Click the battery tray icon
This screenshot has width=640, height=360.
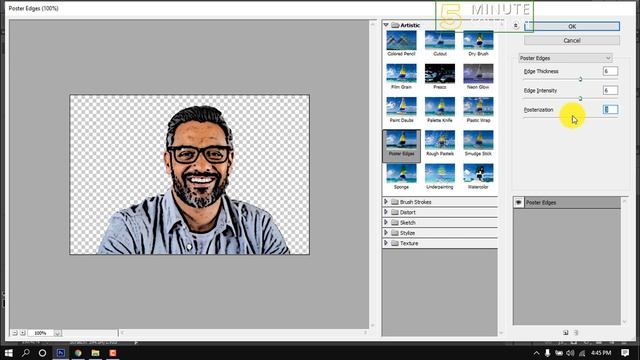point(559,353)
